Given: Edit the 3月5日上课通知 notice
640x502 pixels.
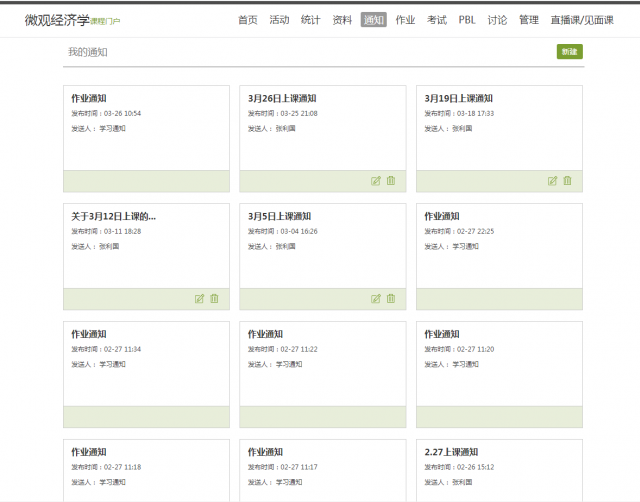Looking at the screenshot, I should tap(376, 298).
